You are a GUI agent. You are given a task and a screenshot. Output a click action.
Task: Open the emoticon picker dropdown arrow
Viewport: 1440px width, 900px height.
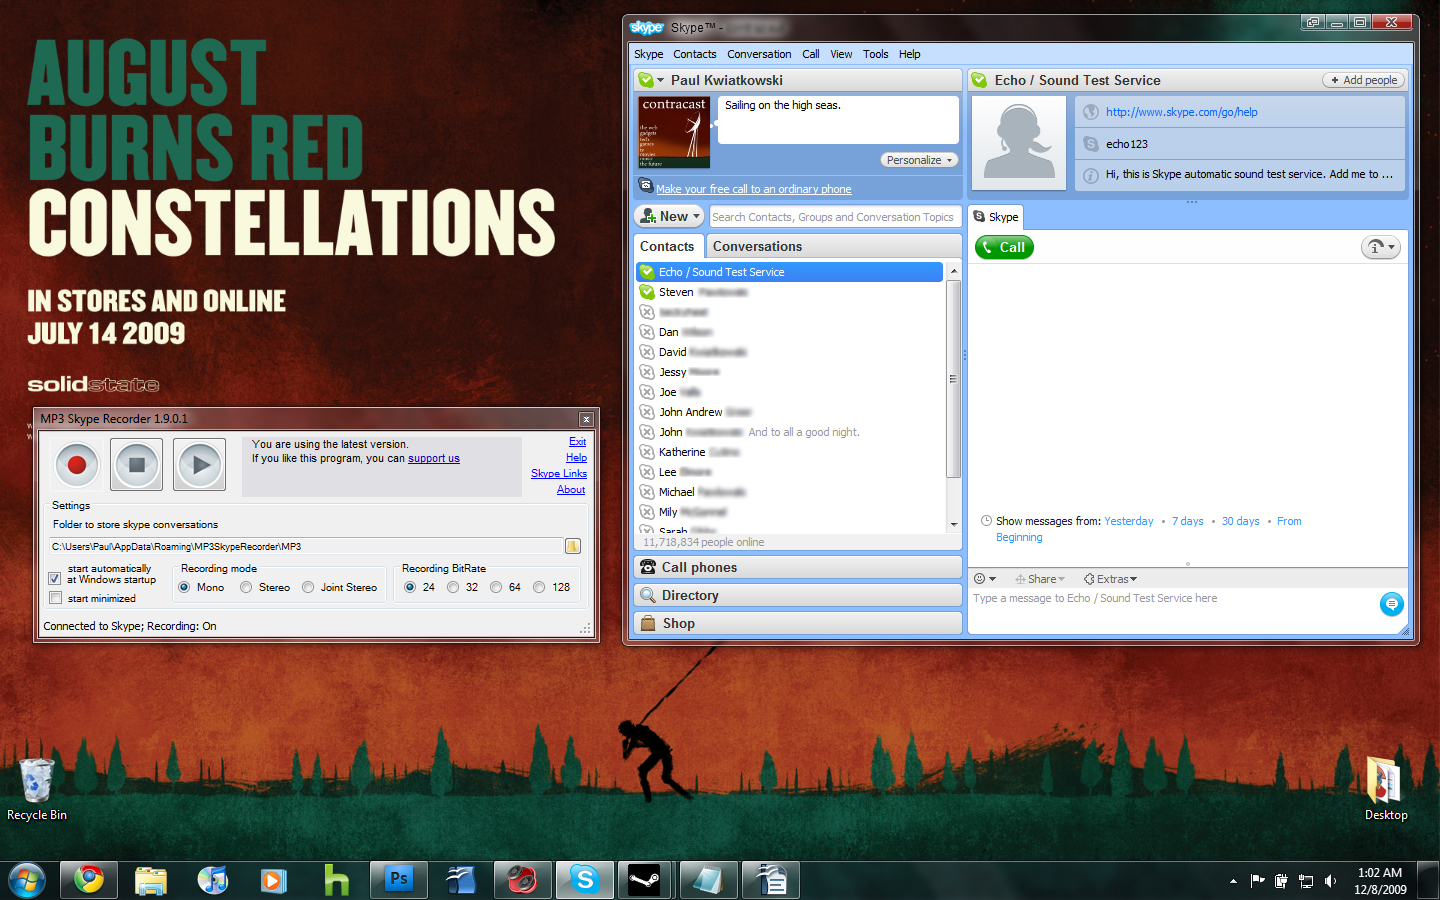tap(993, 579)
